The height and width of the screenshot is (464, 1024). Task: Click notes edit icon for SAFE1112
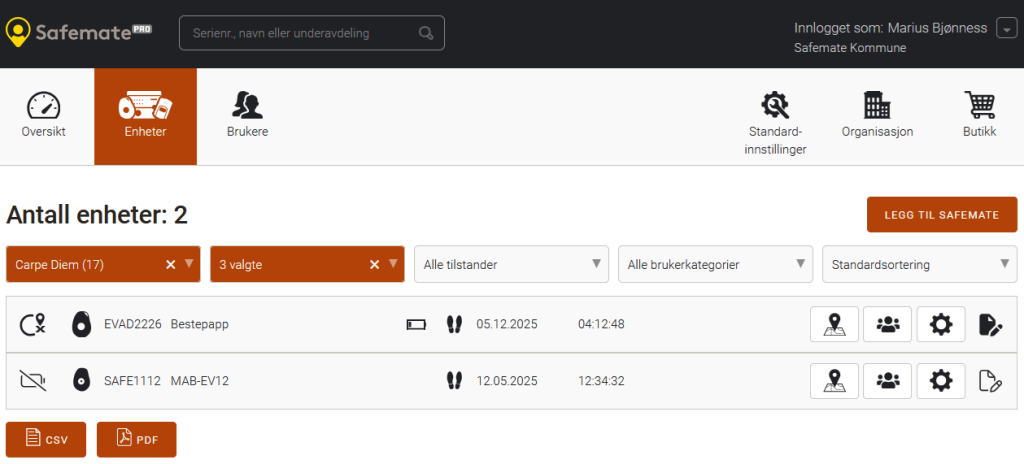coord(988,380)
